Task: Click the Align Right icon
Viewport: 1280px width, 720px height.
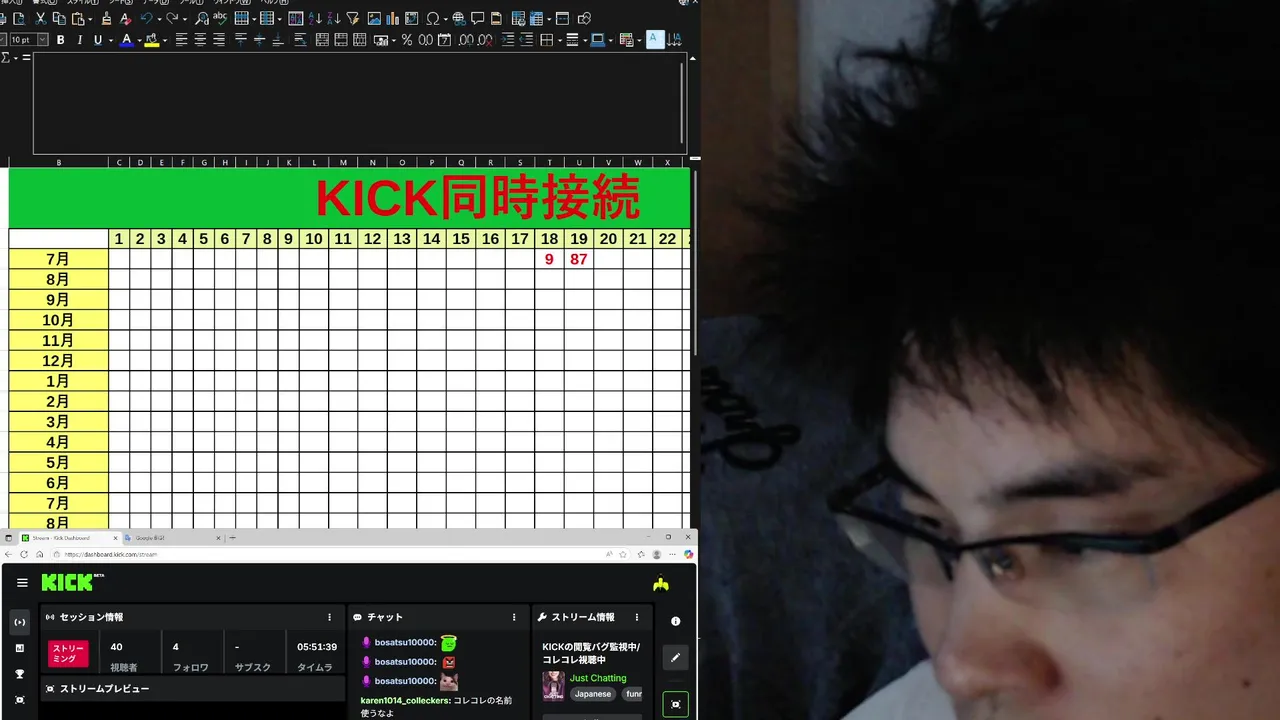Action: (219, 40)
